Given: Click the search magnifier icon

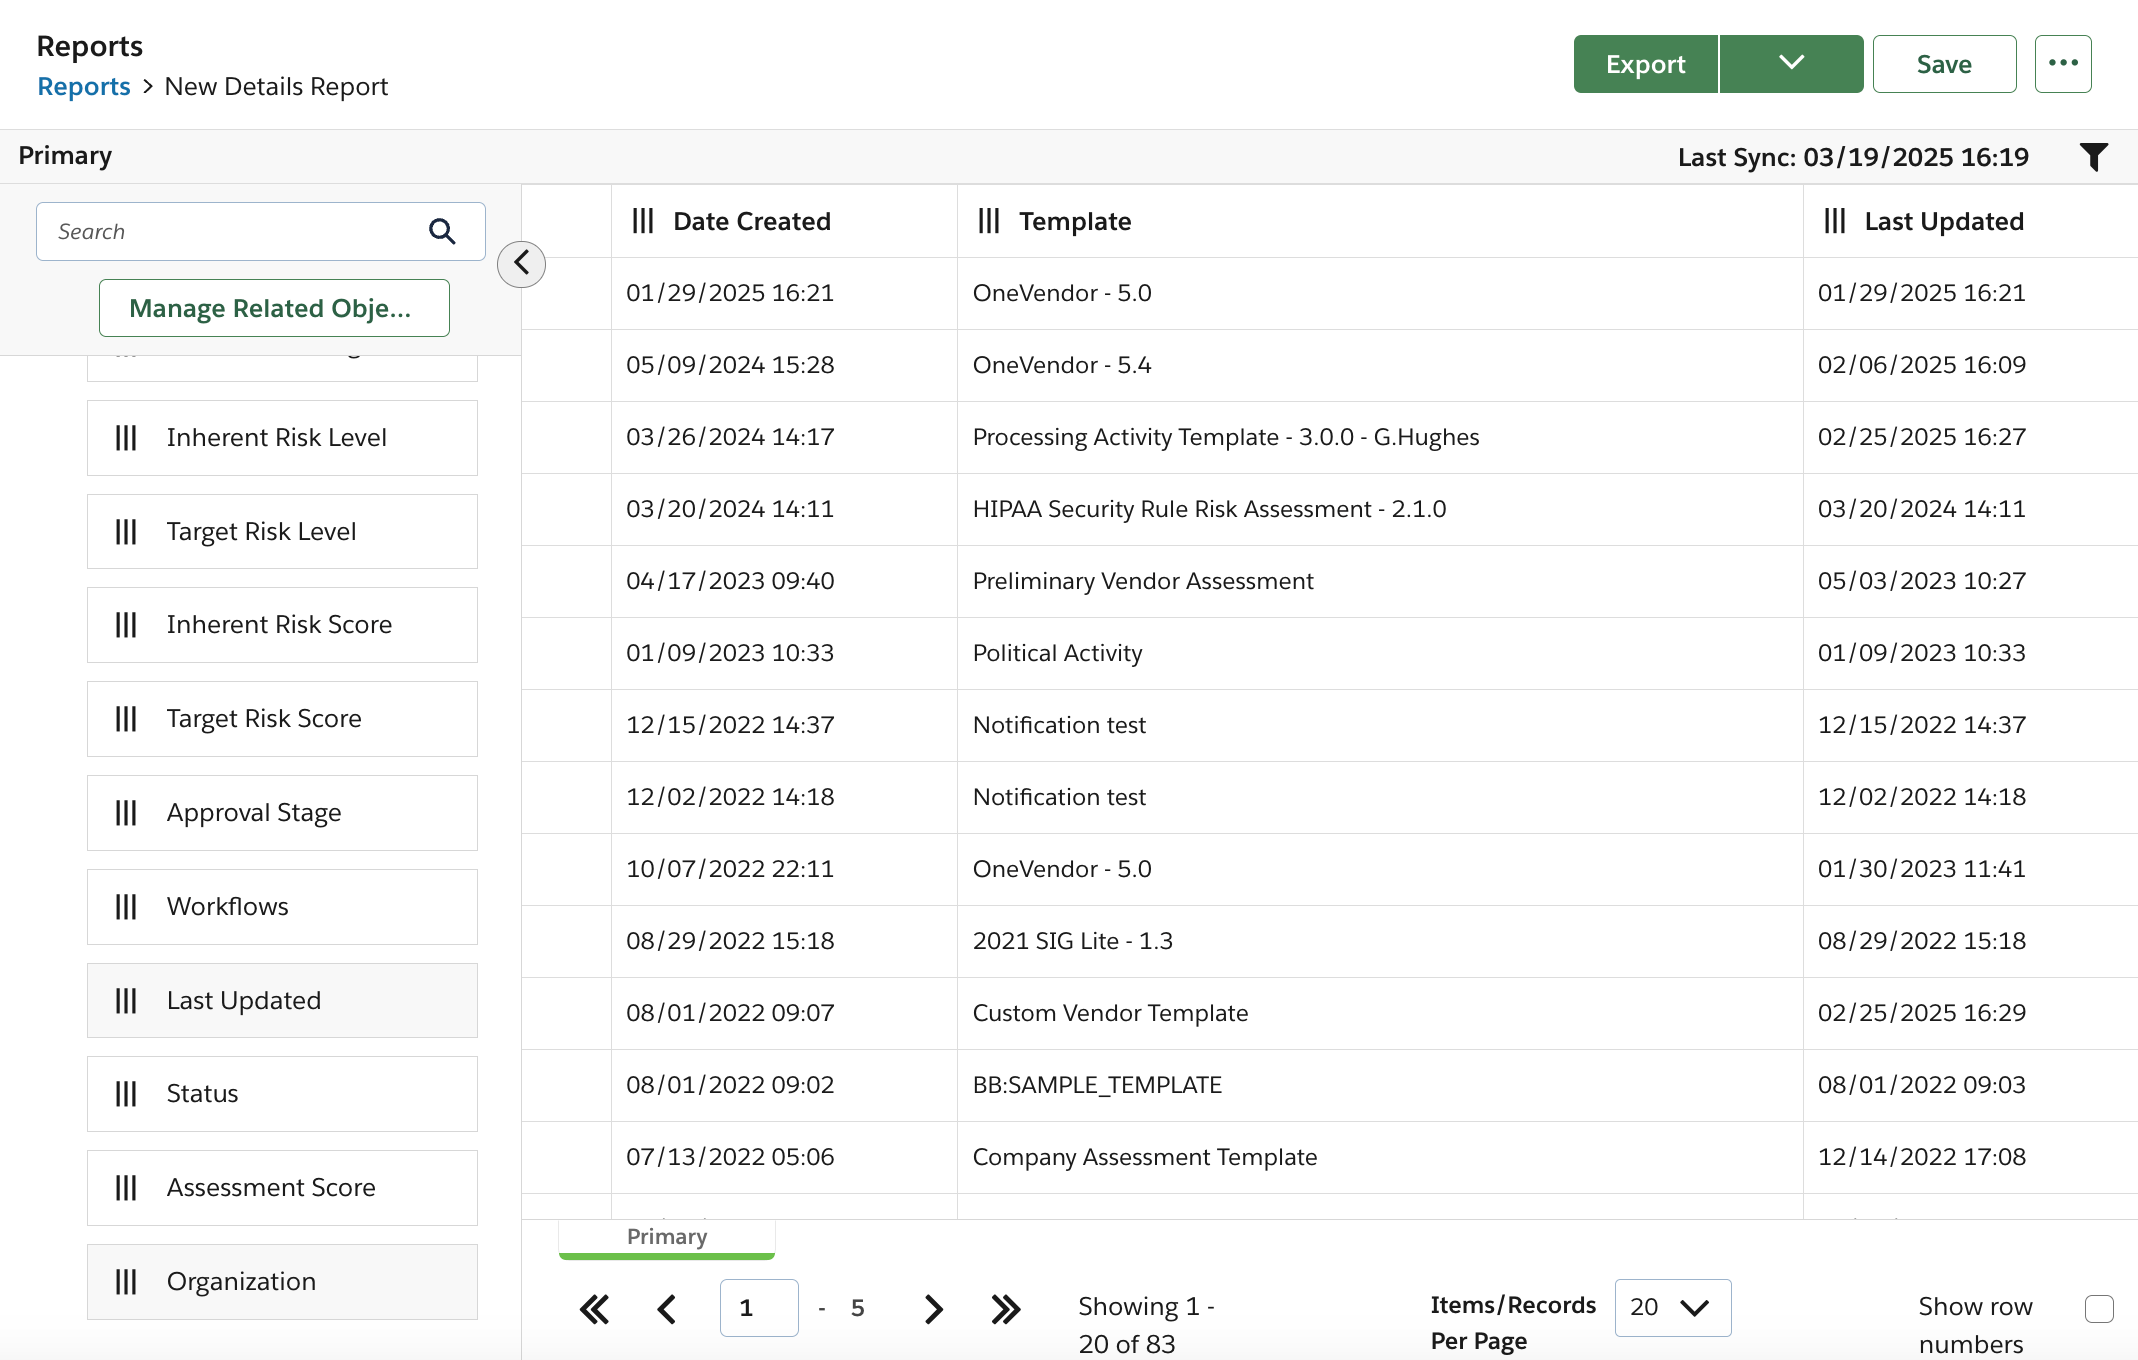Looking at the screenshot, I should click(x=443, y=231).
